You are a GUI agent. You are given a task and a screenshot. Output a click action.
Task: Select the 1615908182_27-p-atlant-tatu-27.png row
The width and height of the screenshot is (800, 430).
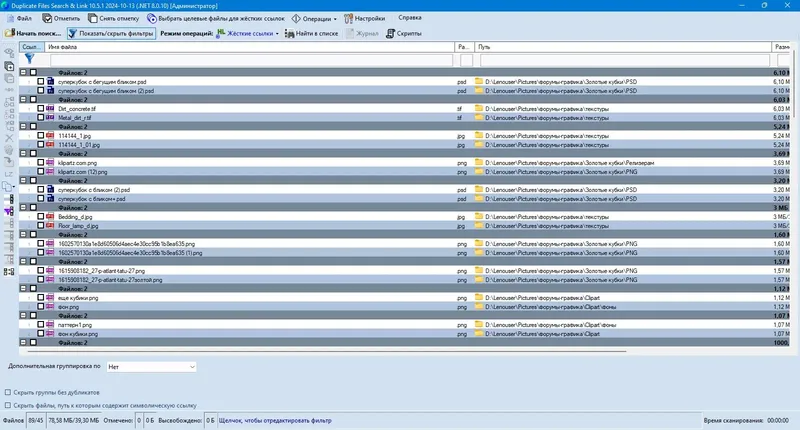(x=405, y=271)
